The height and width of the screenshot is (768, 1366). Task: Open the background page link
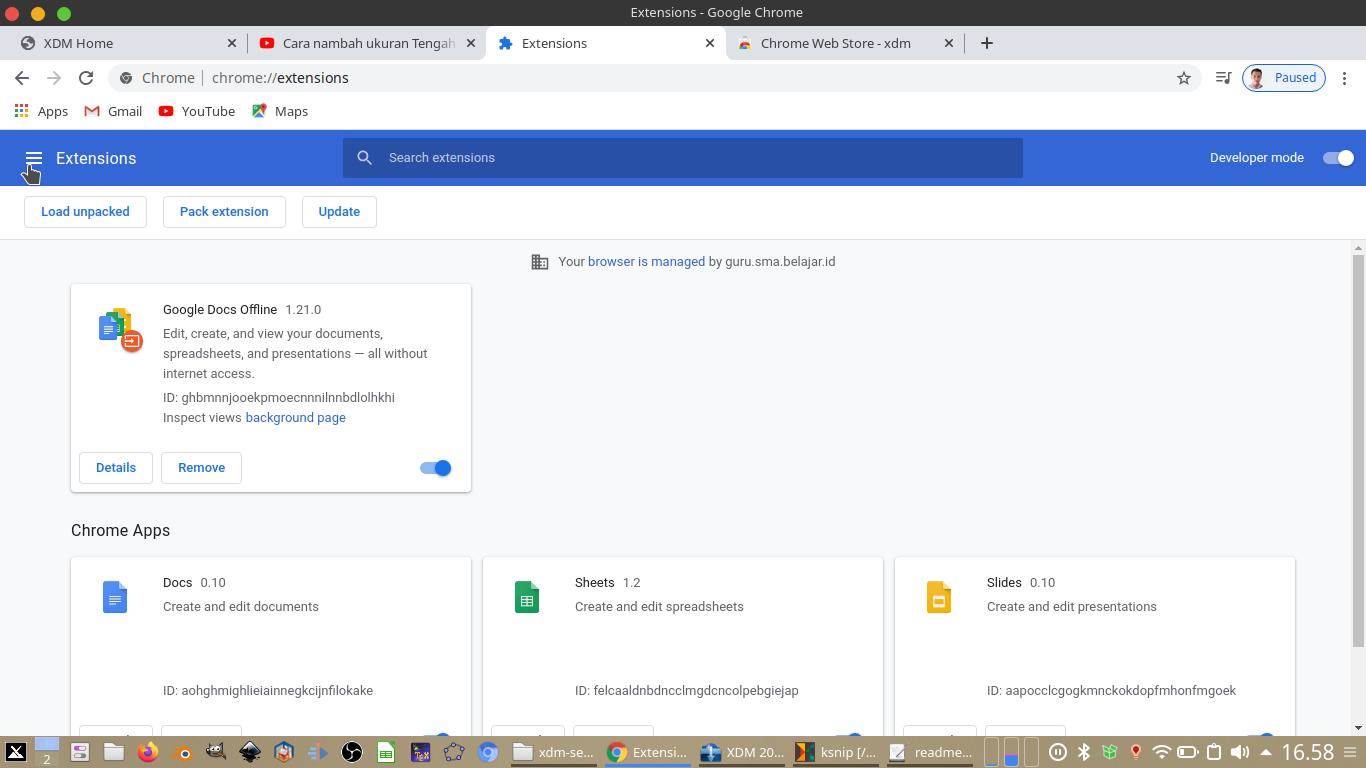coord(295,418)
